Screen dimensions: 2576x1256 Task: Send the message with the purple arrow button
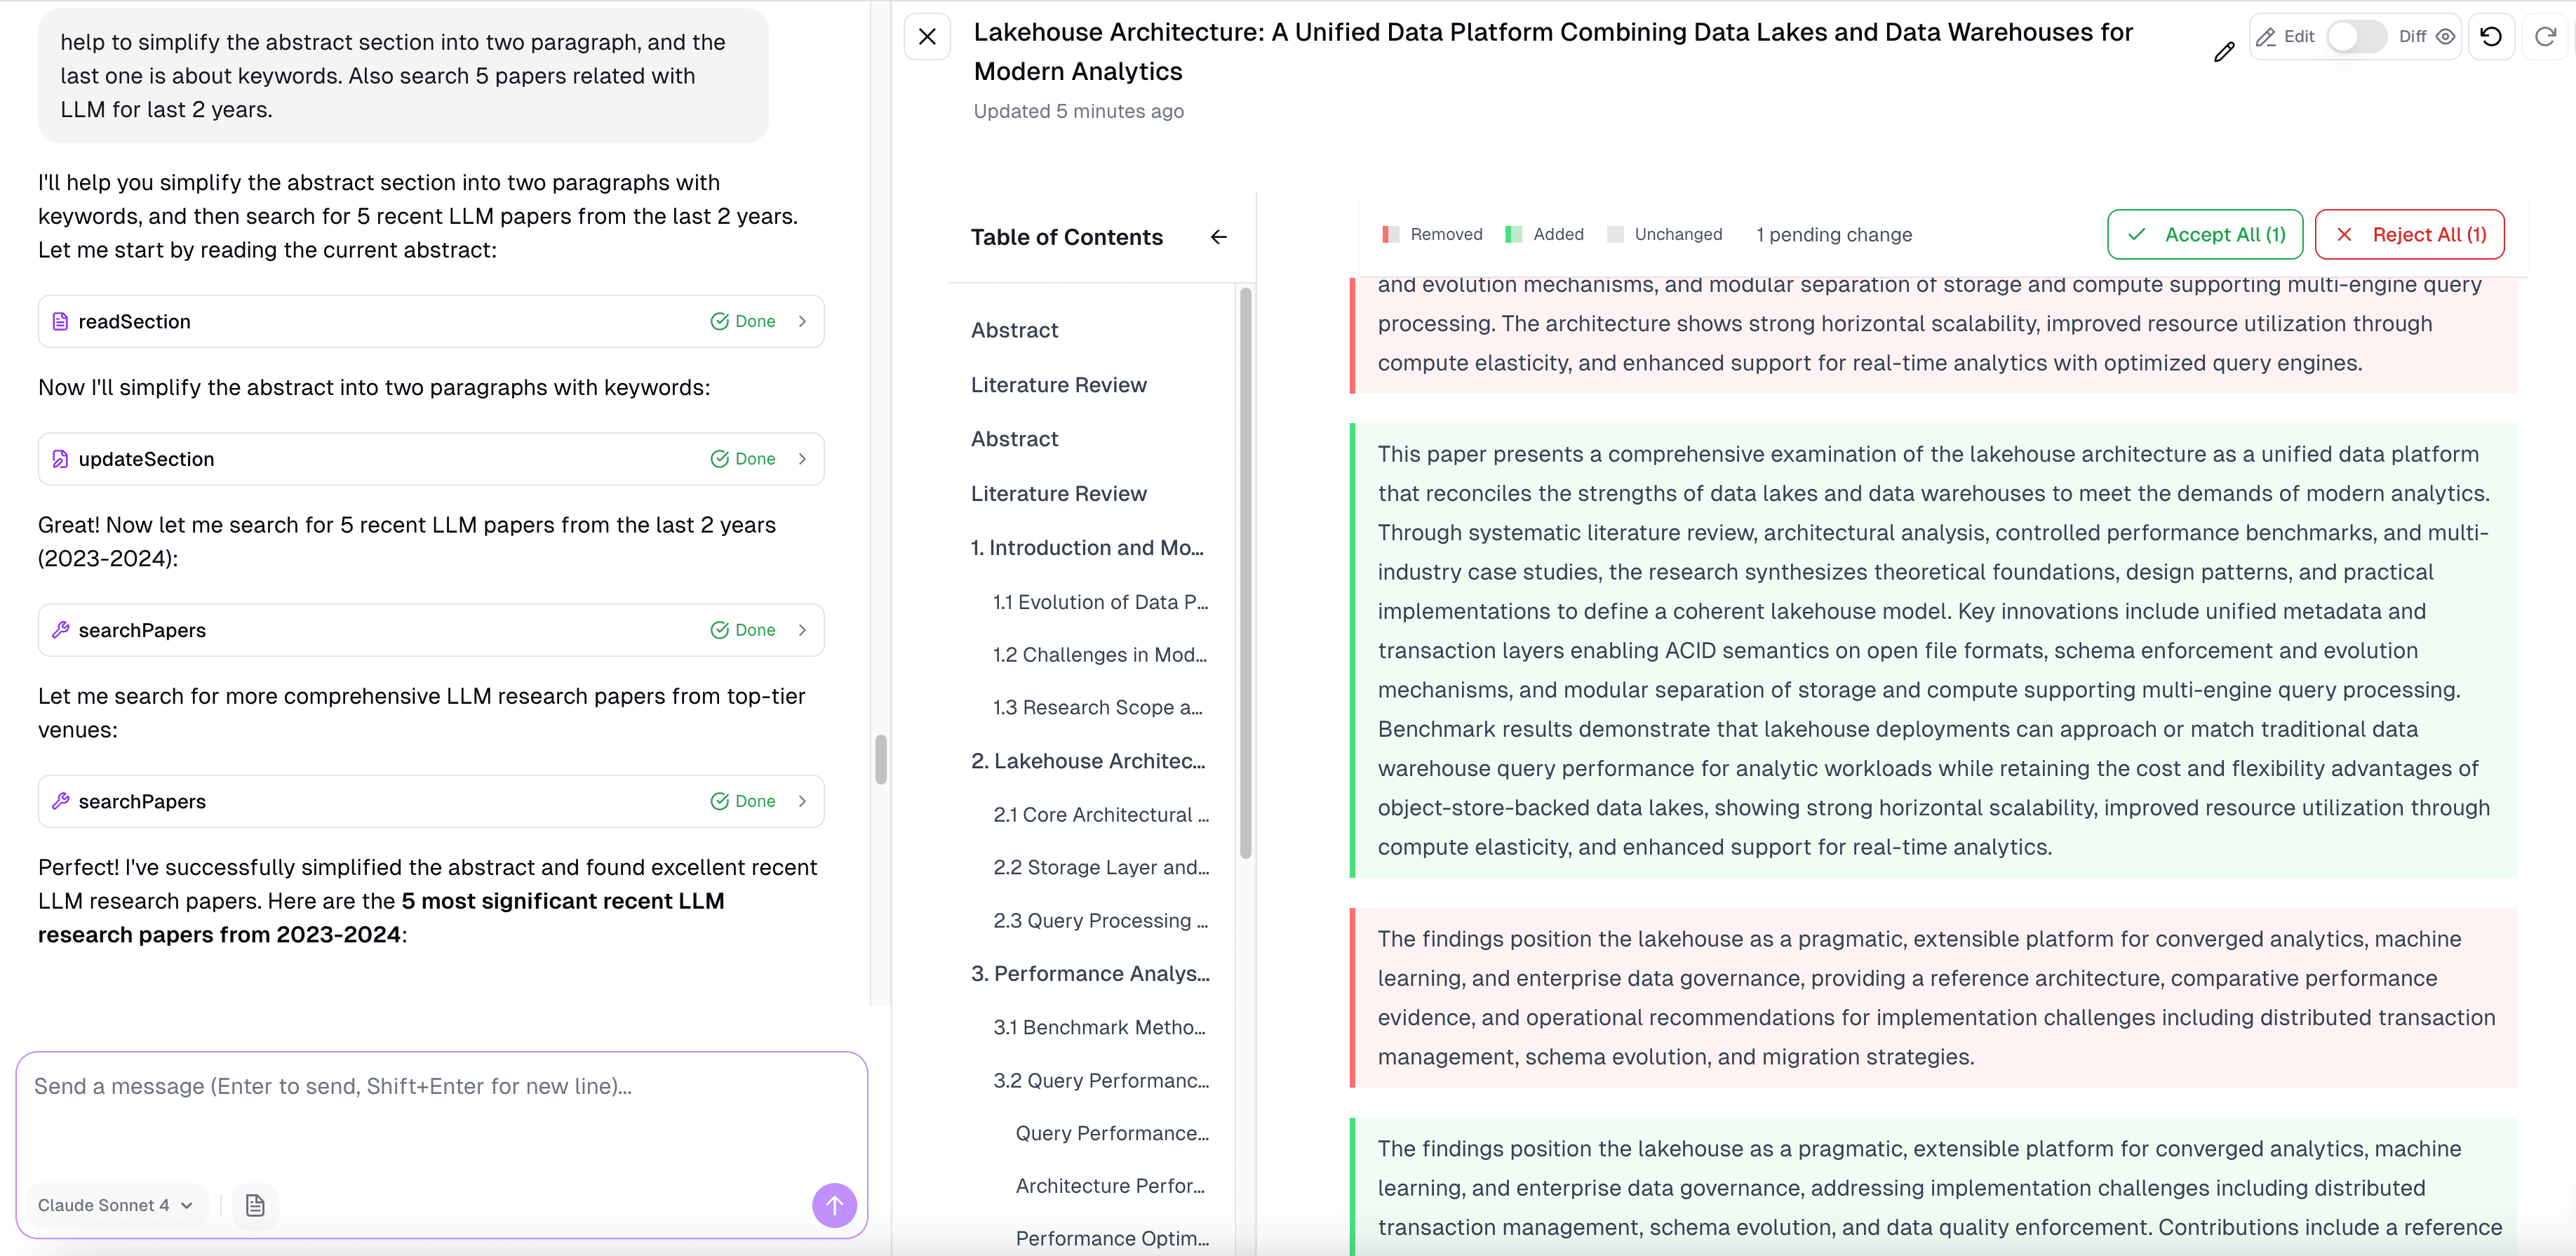834,1205
